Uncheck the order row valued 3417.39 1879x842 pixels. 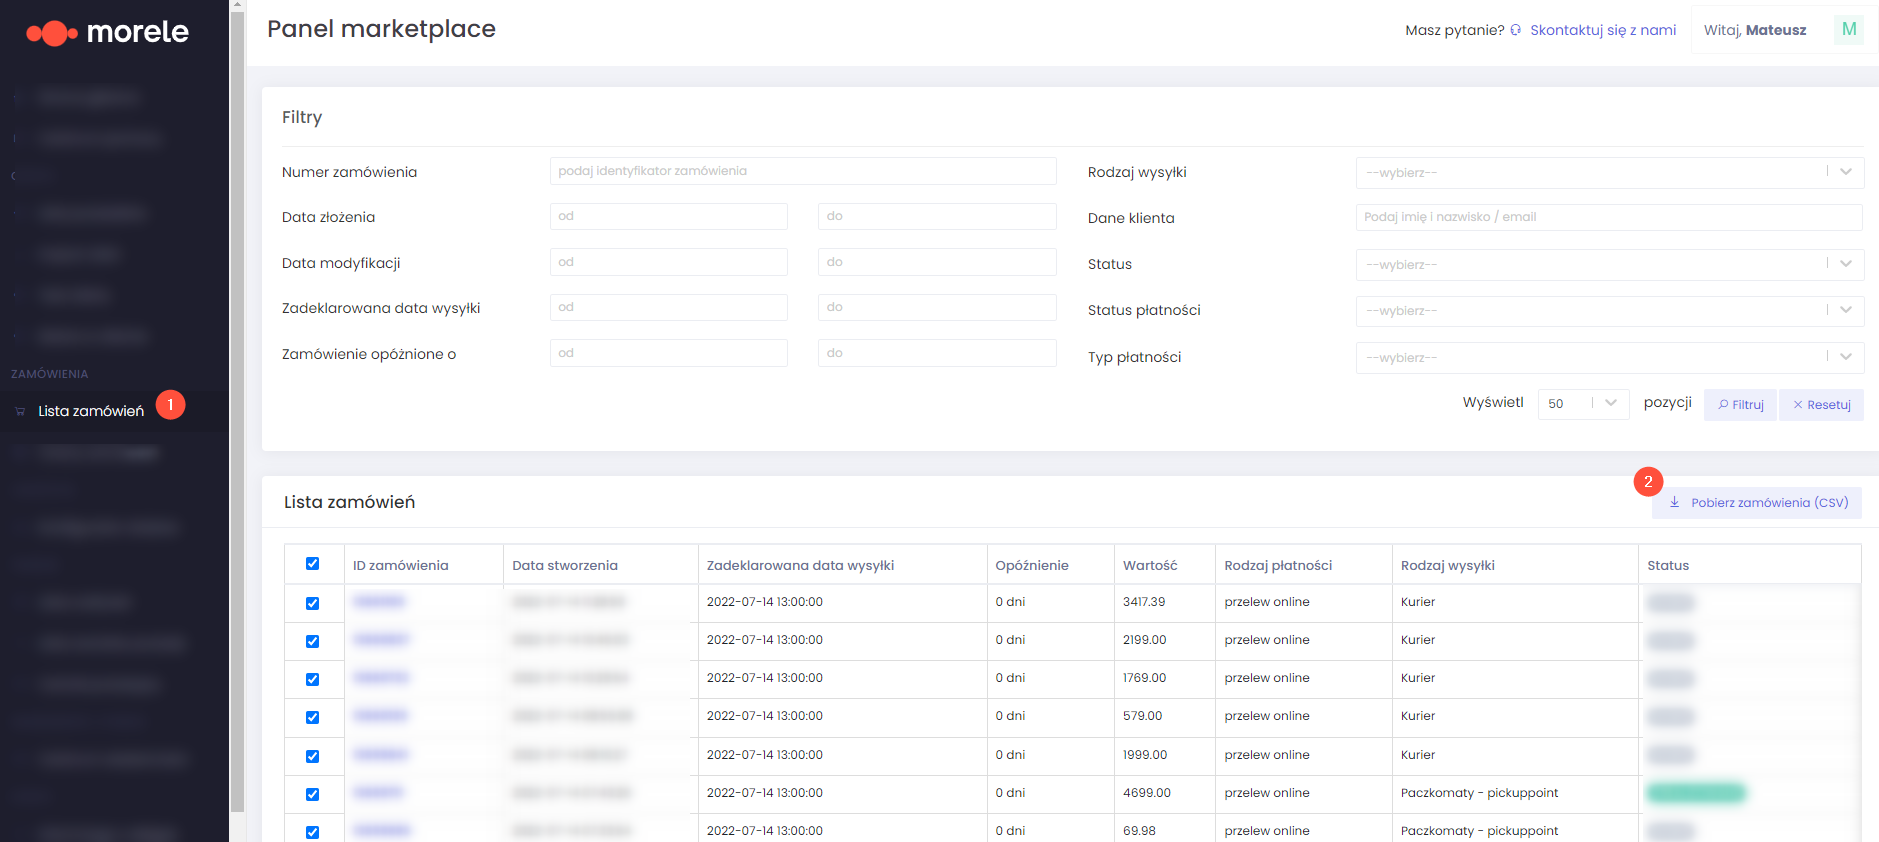(x=312, y=603)
